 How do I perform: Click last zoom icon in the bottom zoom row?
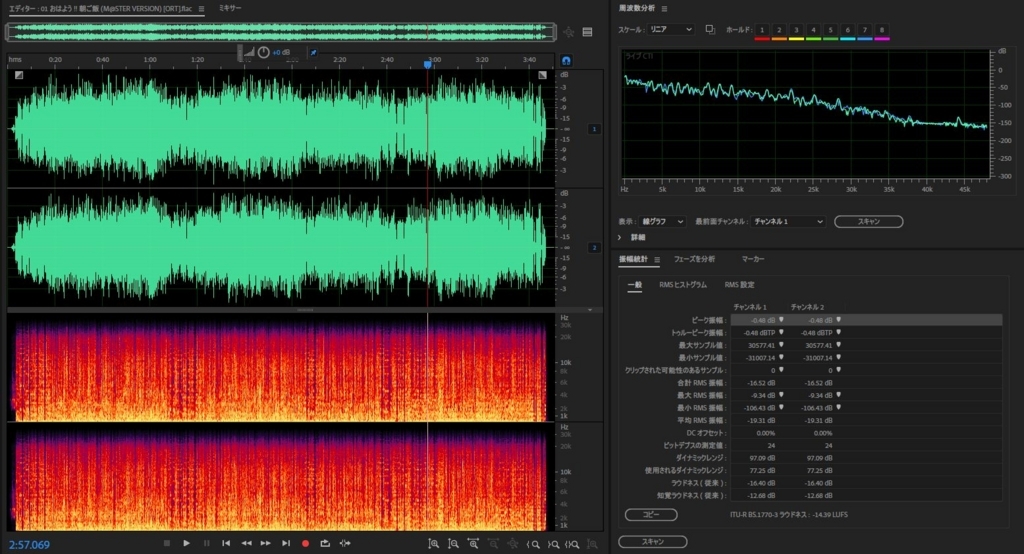pos(592,544)
